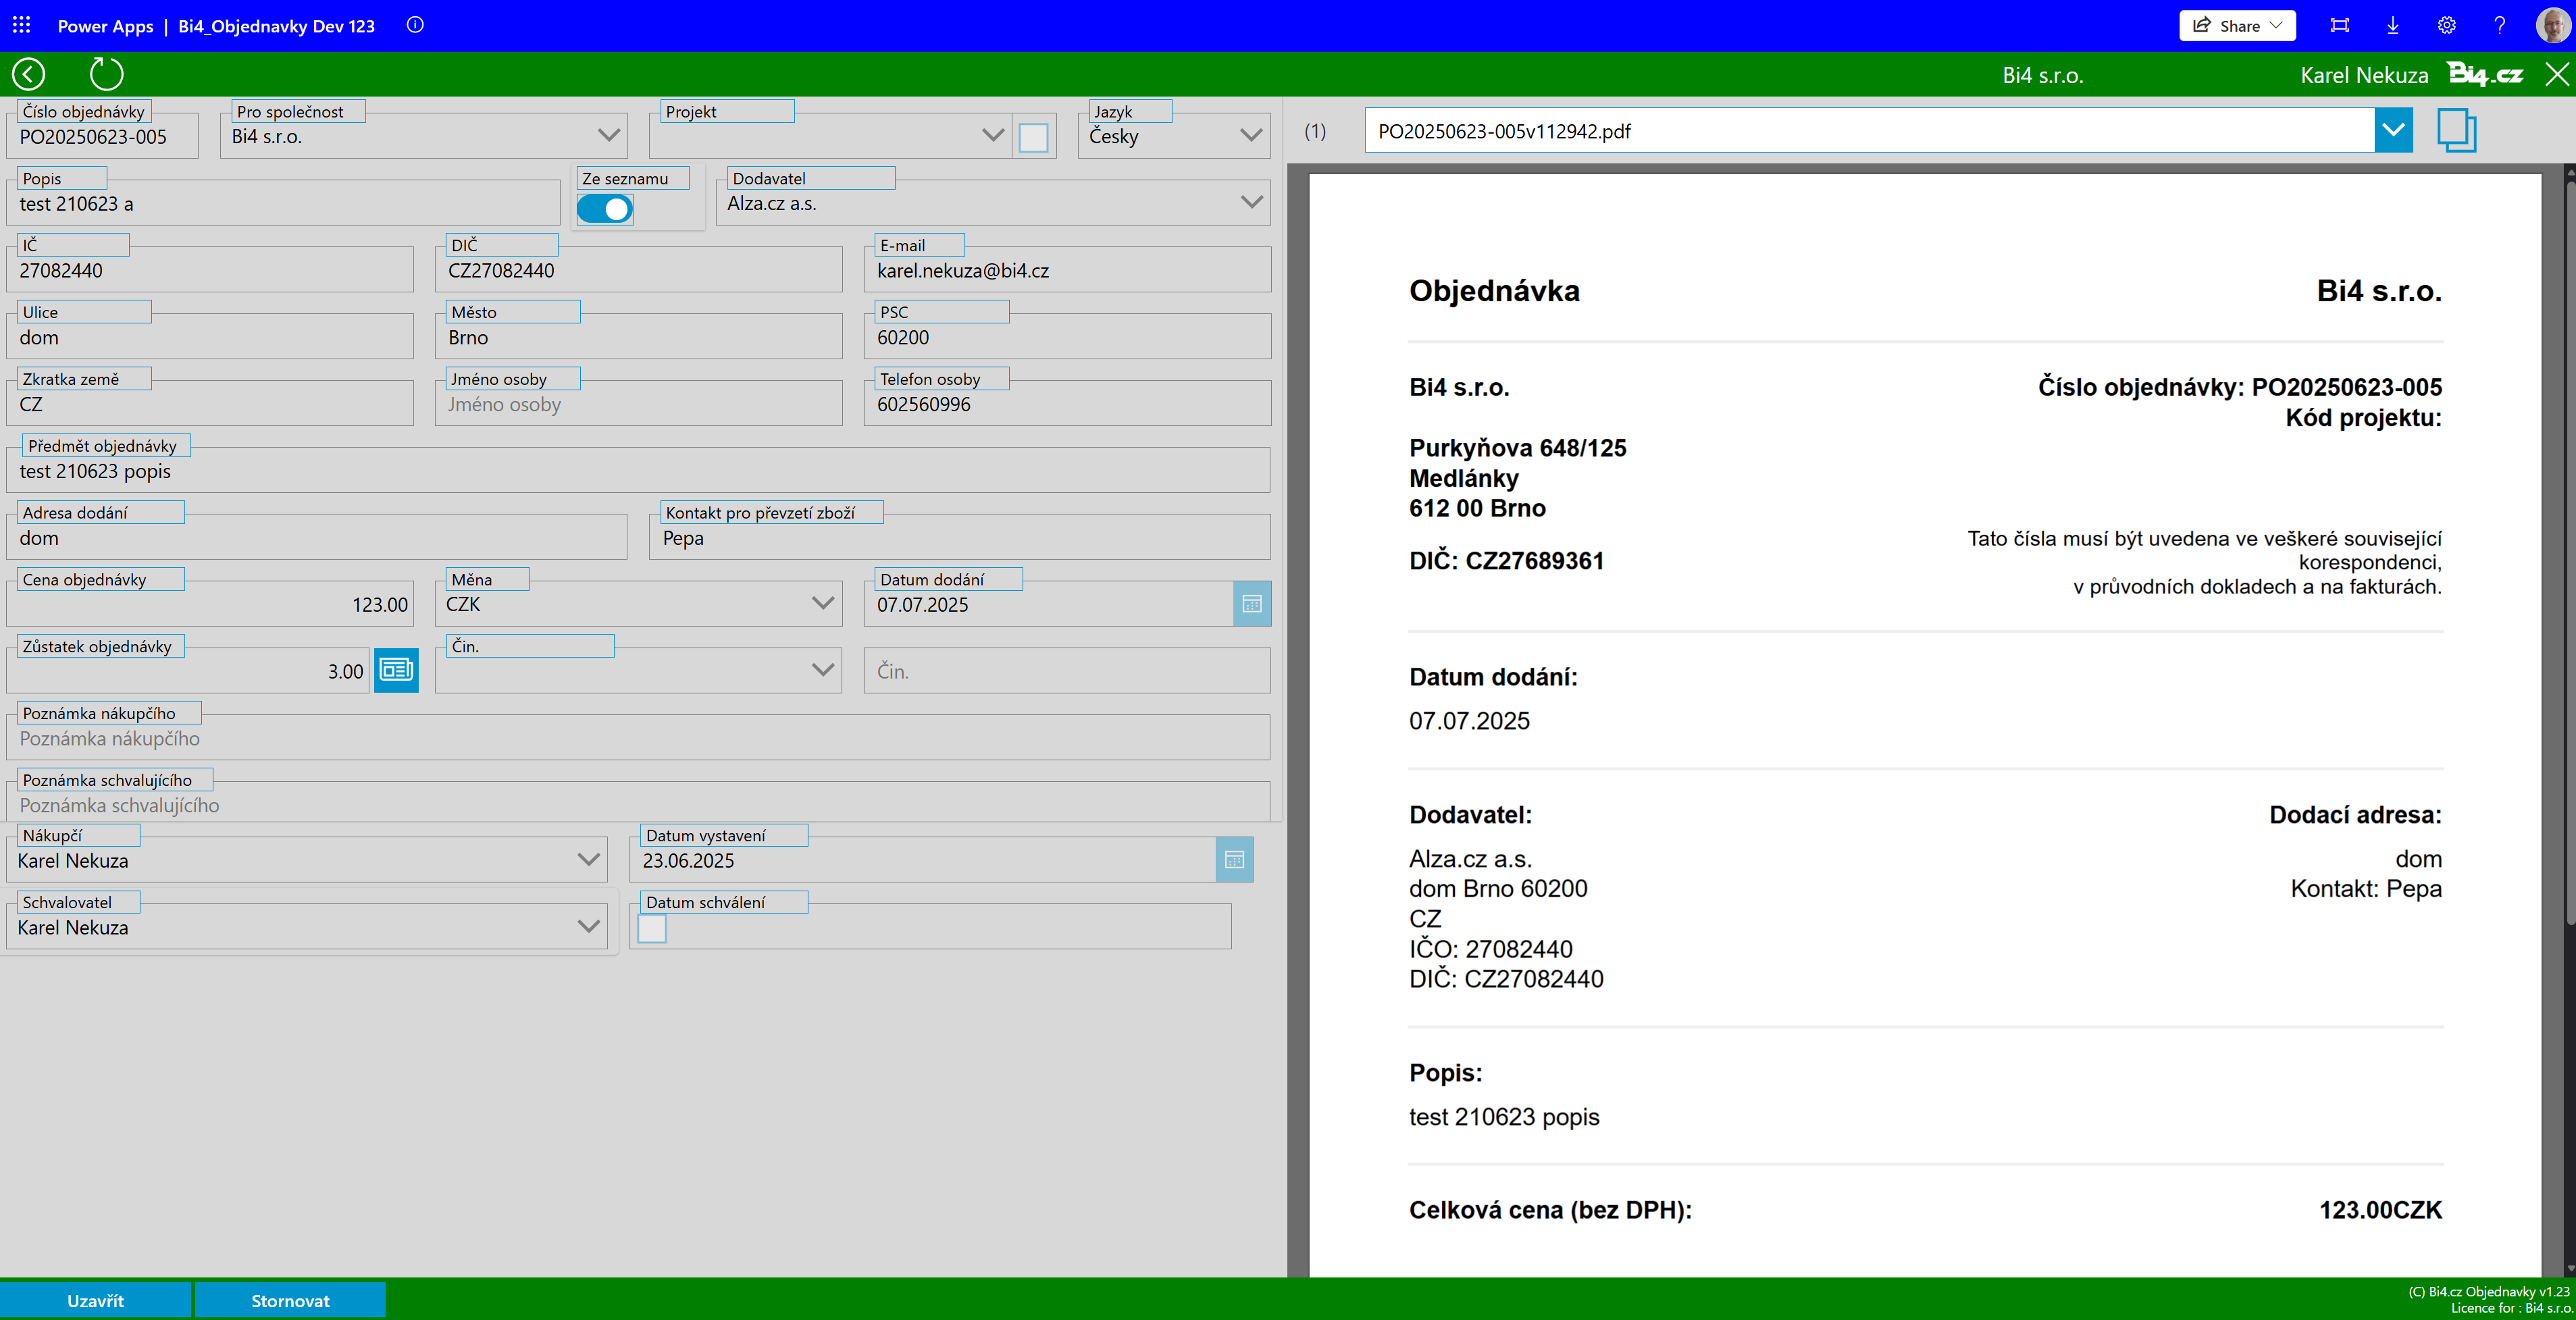Screen dimensions: 2576x1320
Task: Open the copy PDF document icon
Action: pos(2456,130)
